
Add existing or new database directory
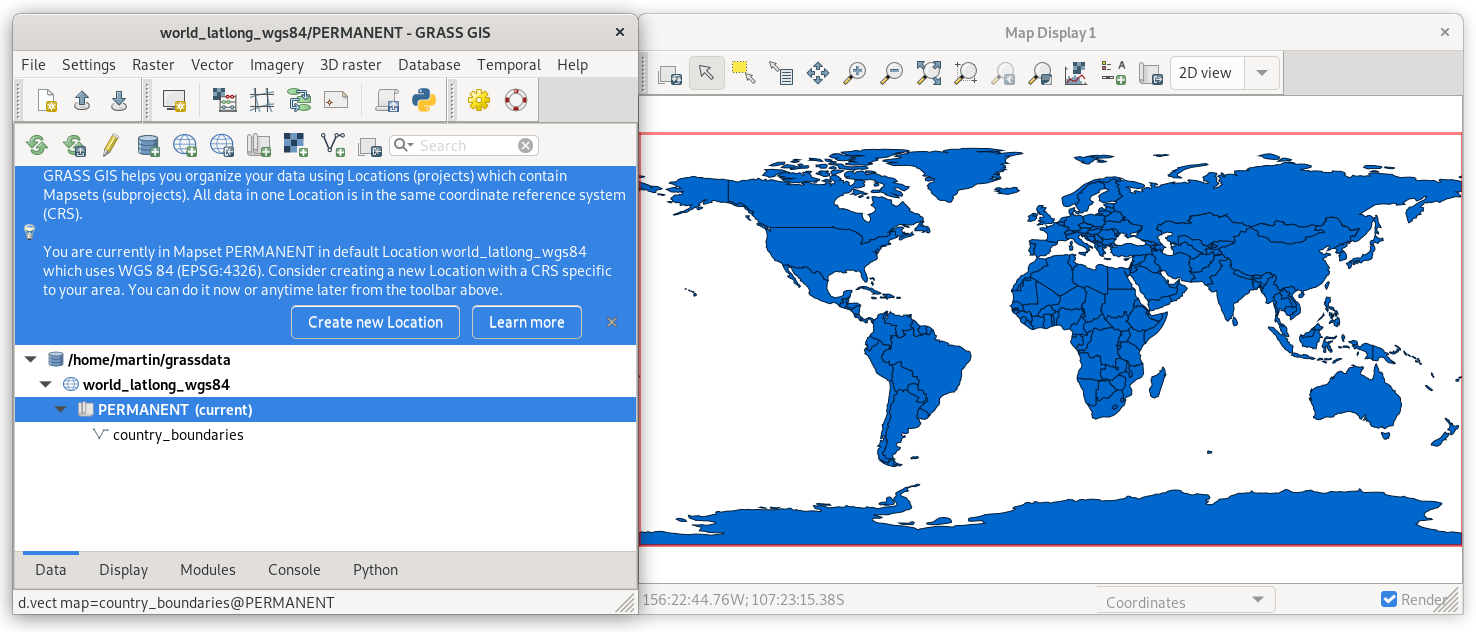click(148, 146)
